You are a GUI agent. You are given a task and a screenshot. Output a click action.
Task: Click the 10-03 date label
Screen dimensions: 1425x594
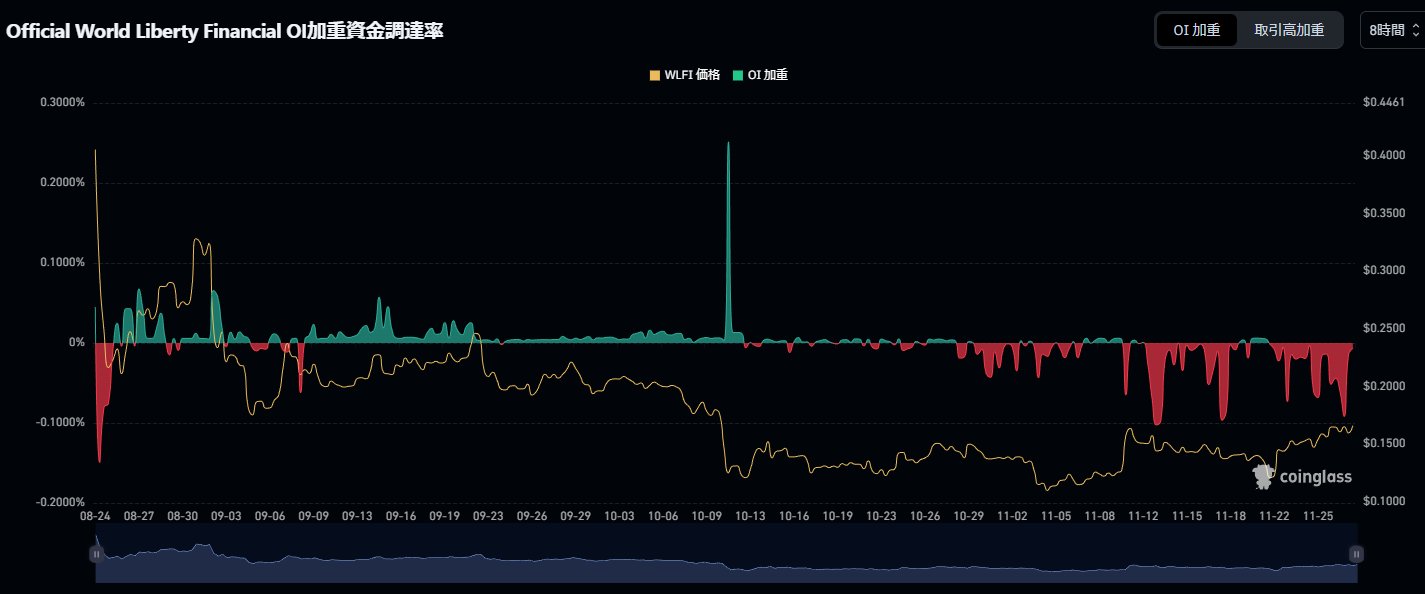(x=619, y=517)
